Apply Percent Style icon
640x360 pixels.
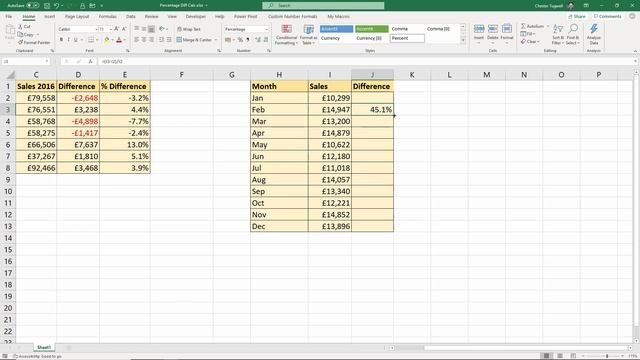(240, 40)
